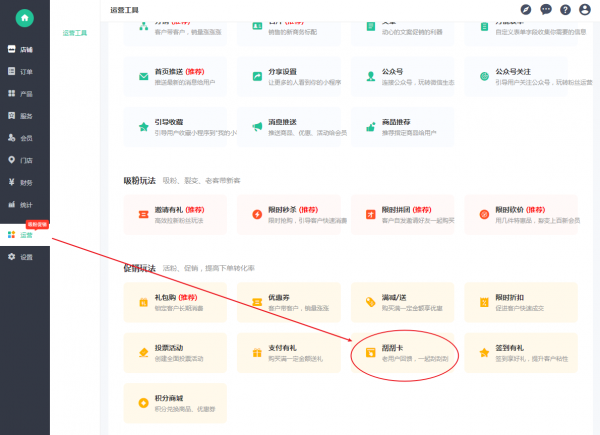Select 统计 in the sidebar

pyautogui.click(x=25, y=205)
